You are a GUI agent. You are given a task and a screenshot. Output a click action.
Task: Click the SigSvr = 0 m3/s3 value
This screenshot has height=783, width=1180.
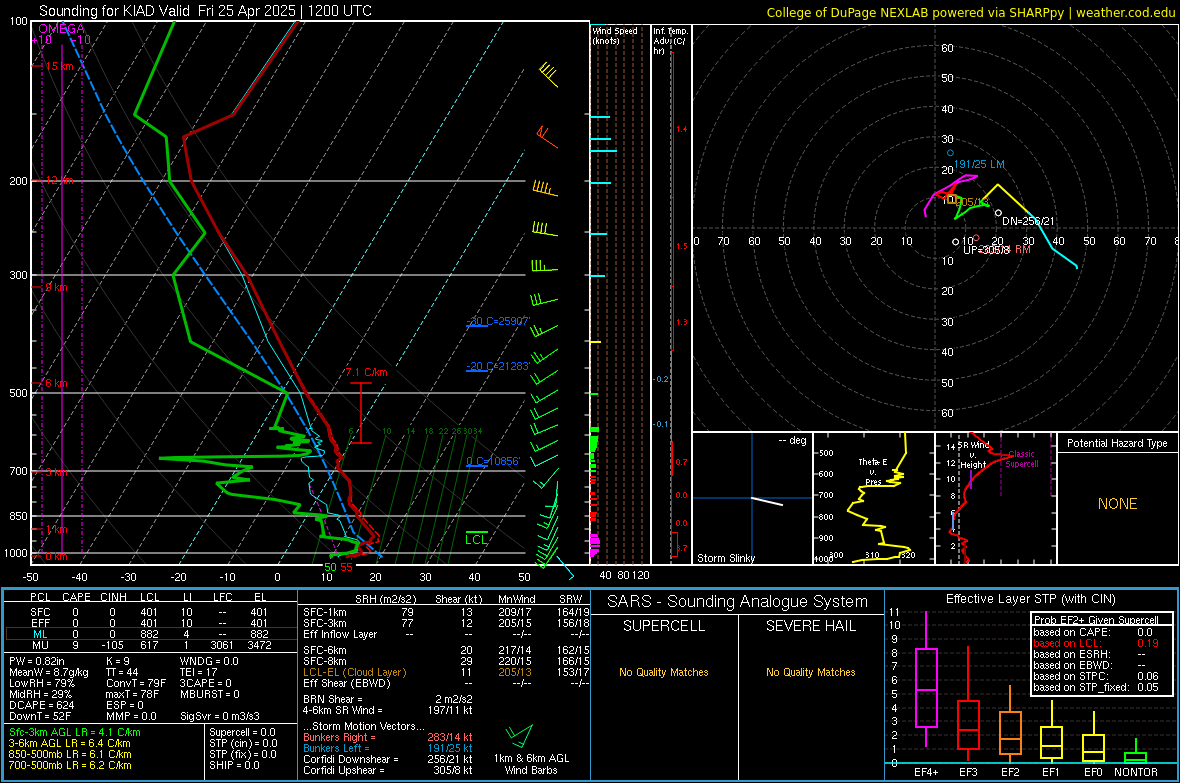(220, 717)
